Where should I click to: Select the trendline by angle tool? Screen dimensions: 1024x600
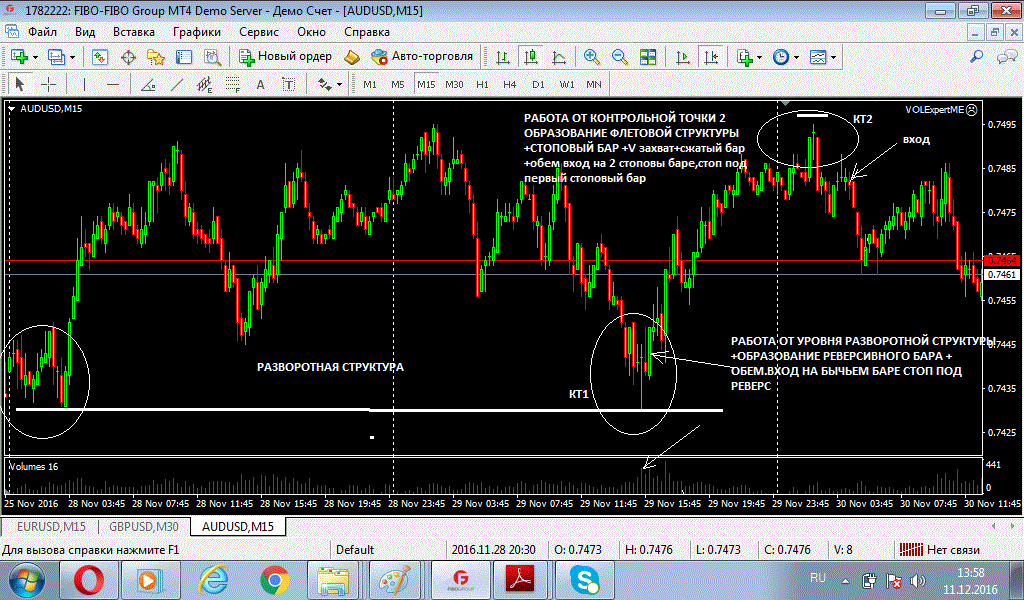pyautogui.click(x=148, y=84)
